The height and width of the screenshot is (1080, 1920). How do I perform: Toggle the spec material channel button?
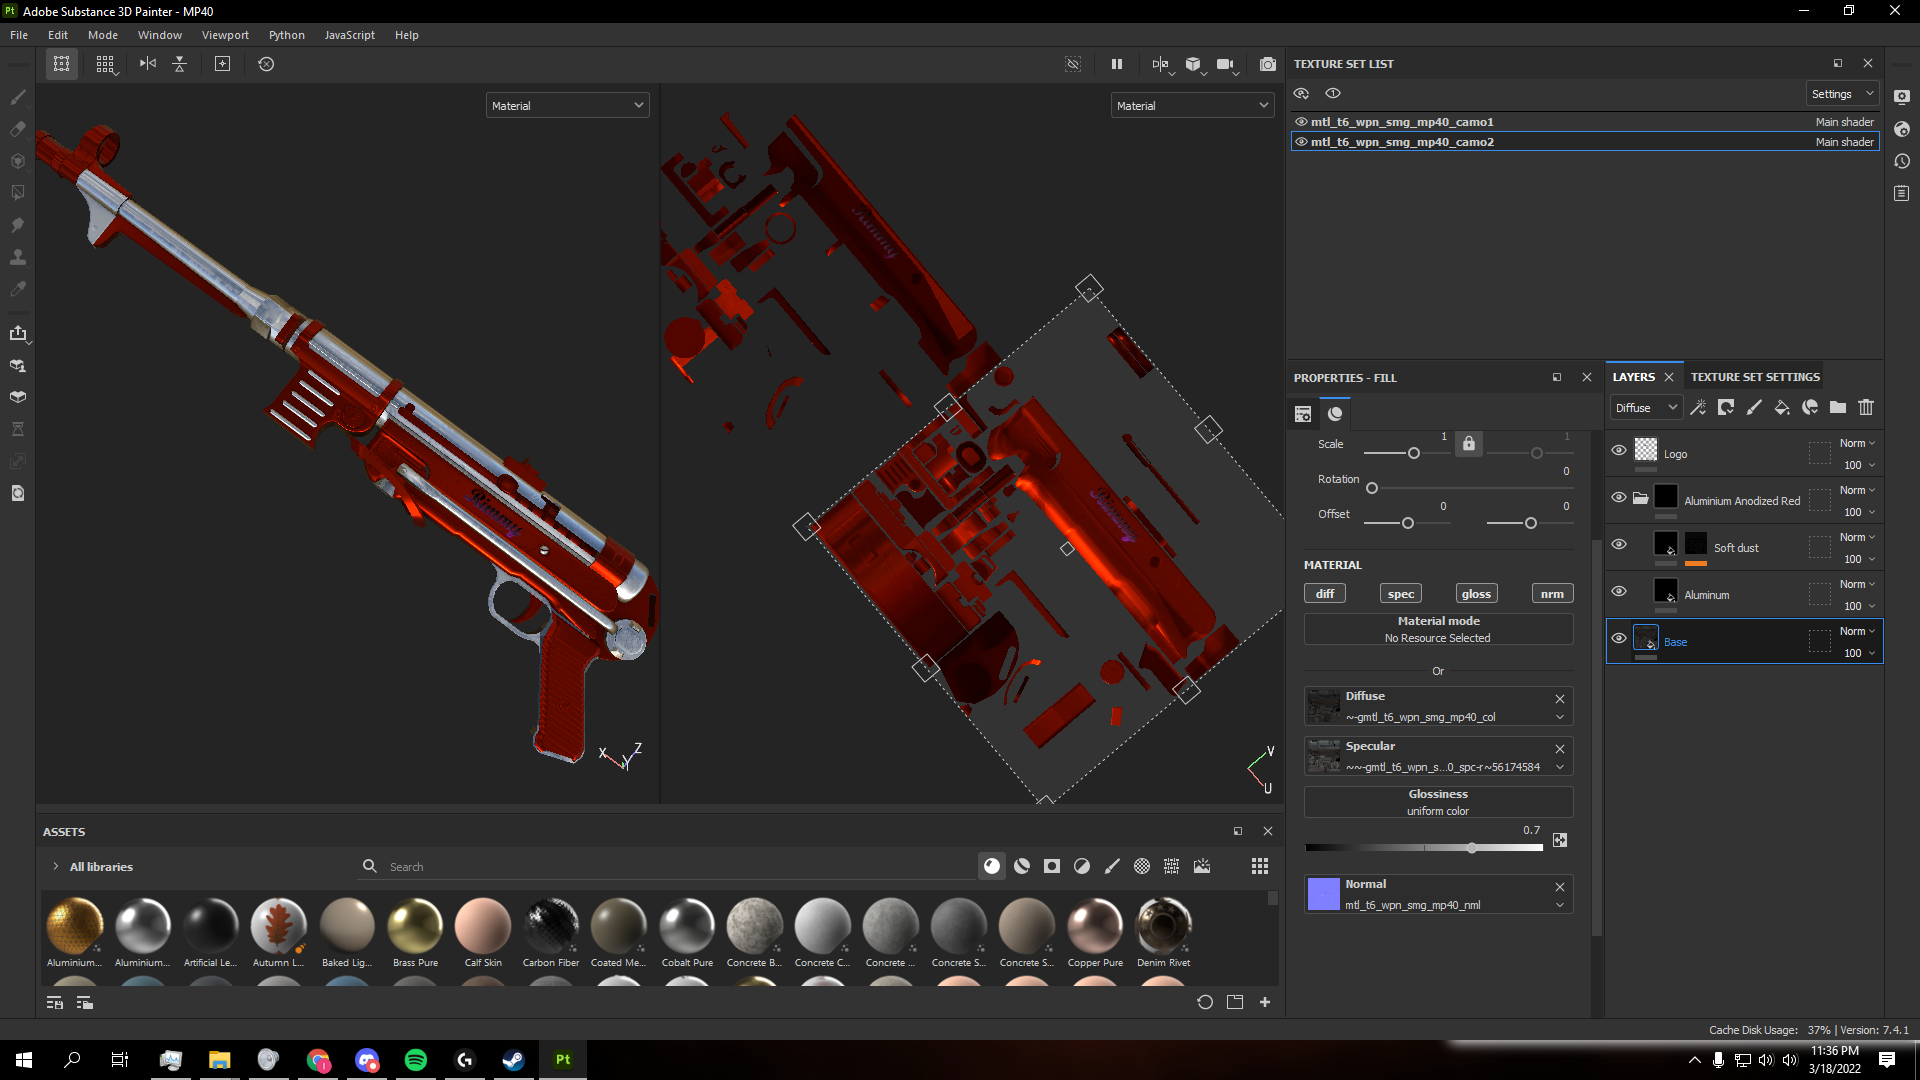point(1401,594)
